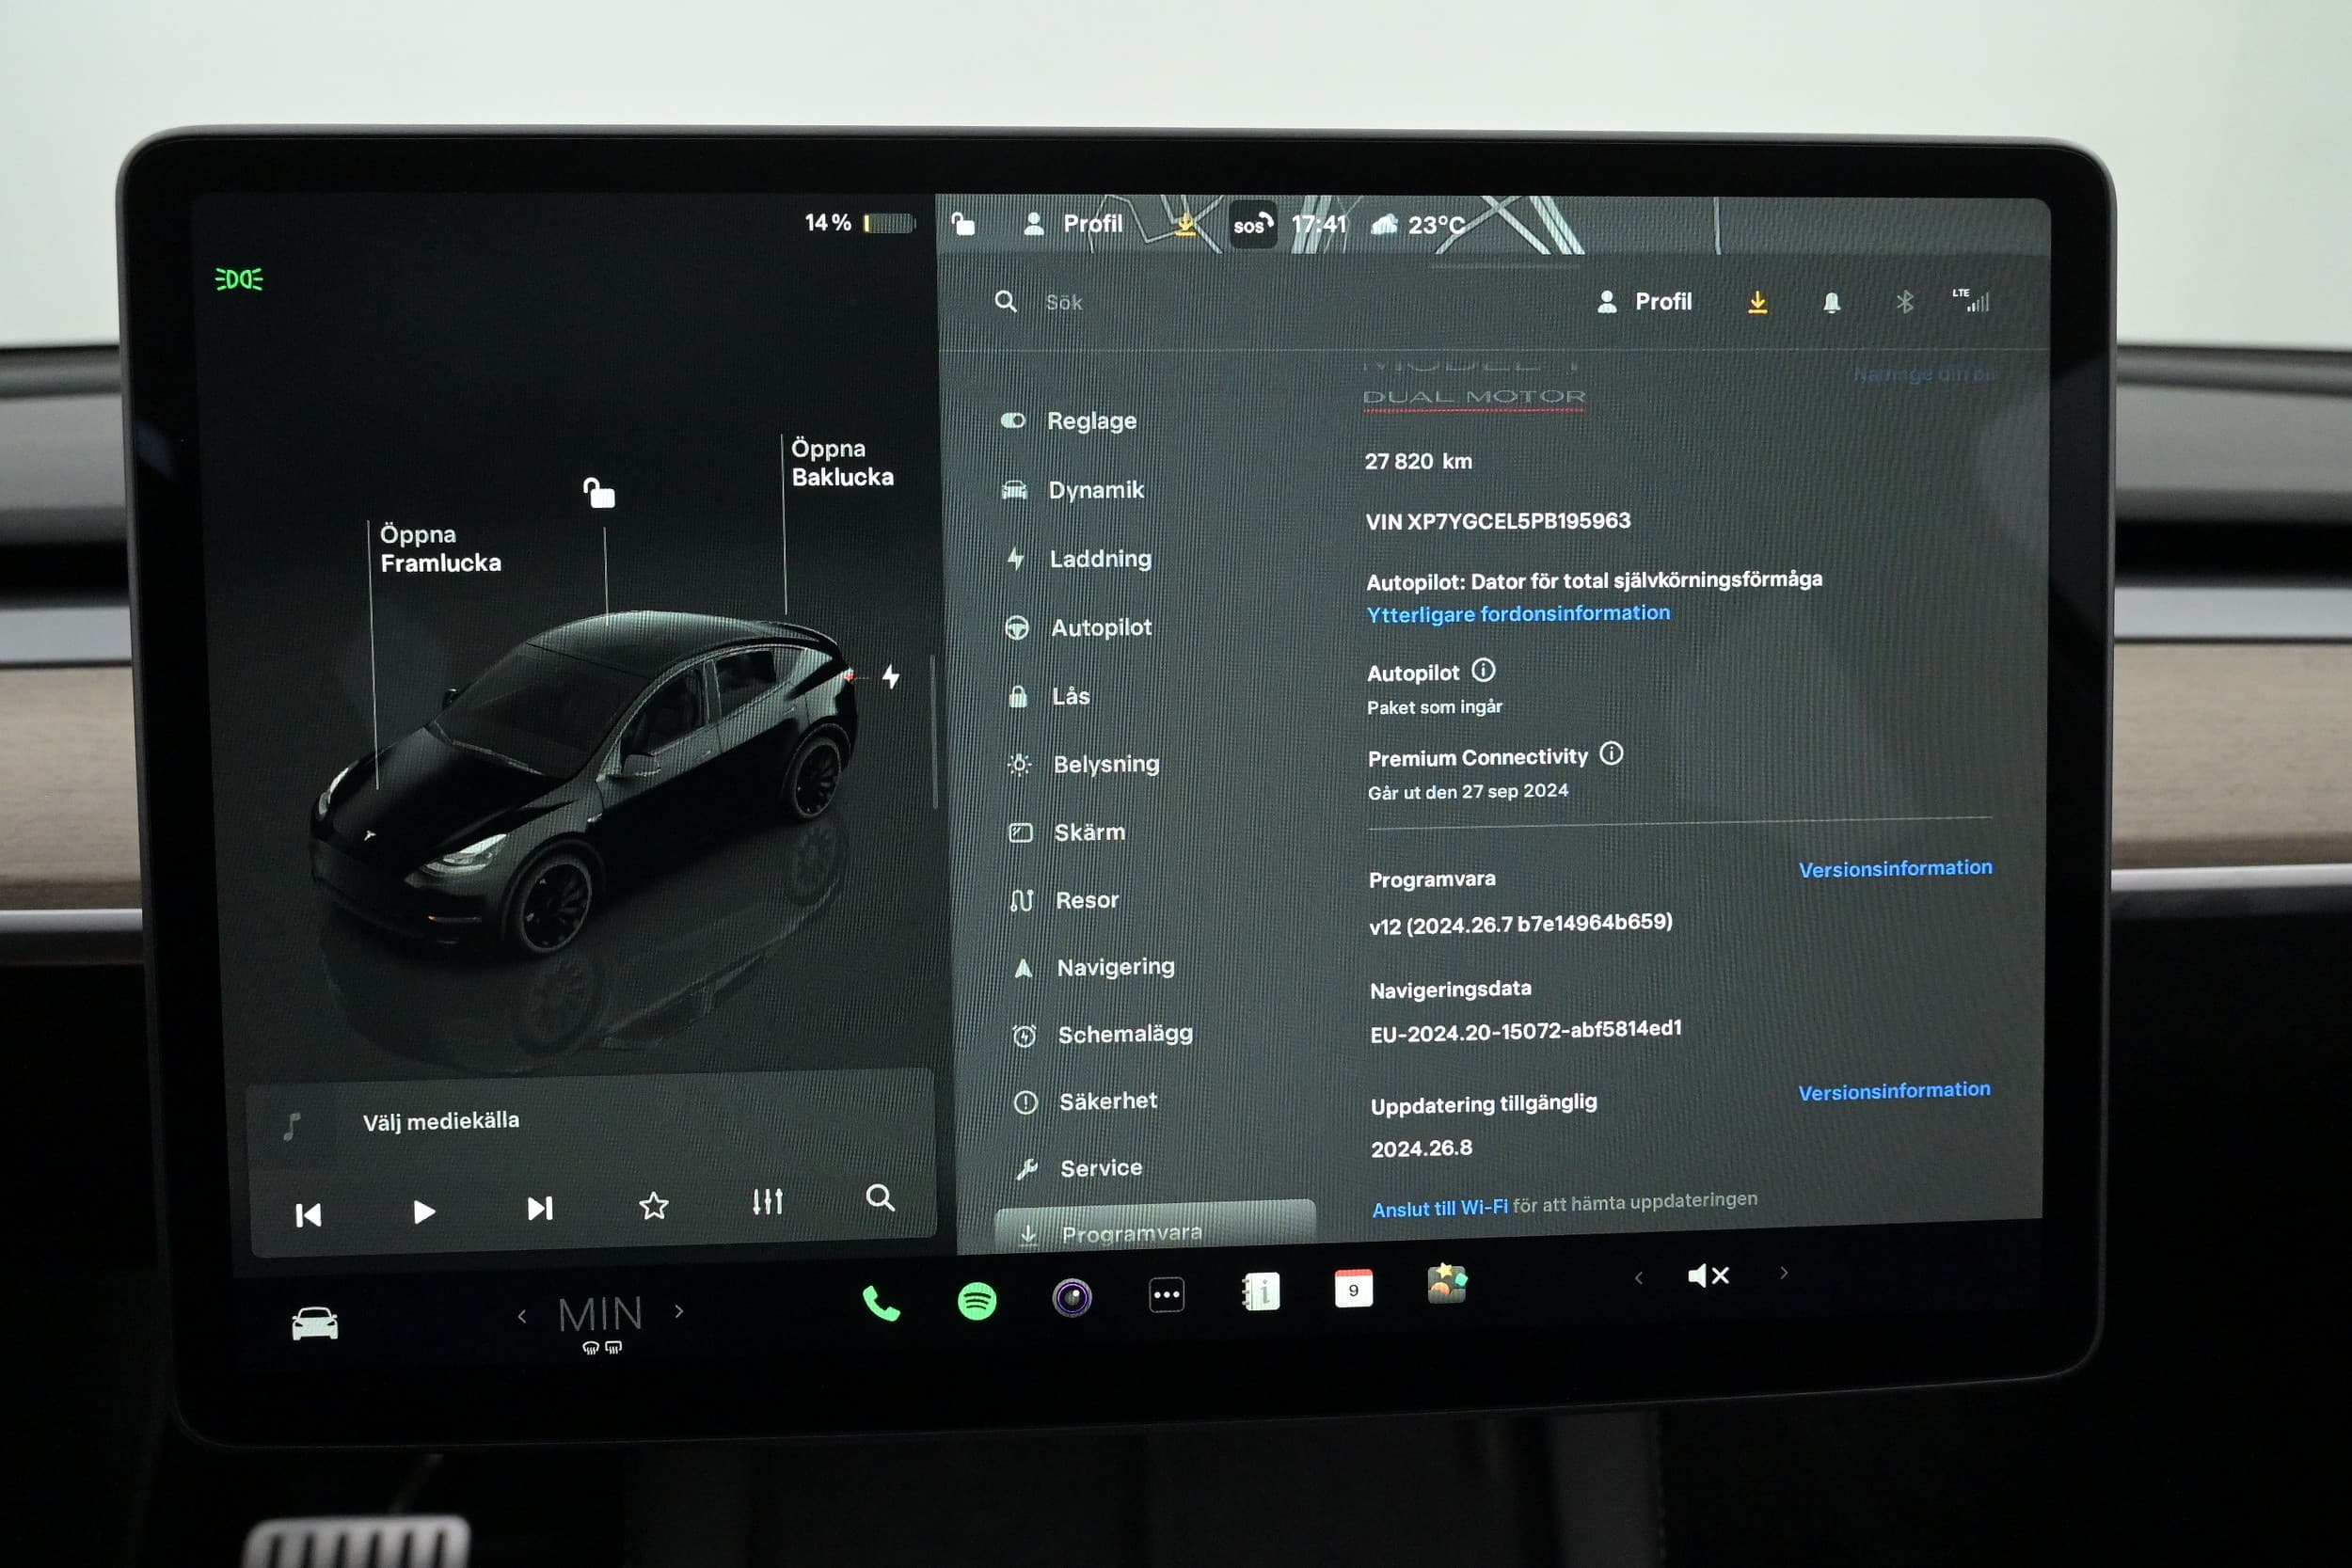Viewport: 2352px width, 1568px height.
Task: Tap the unlock icon above the car
Action: point(599,493)
